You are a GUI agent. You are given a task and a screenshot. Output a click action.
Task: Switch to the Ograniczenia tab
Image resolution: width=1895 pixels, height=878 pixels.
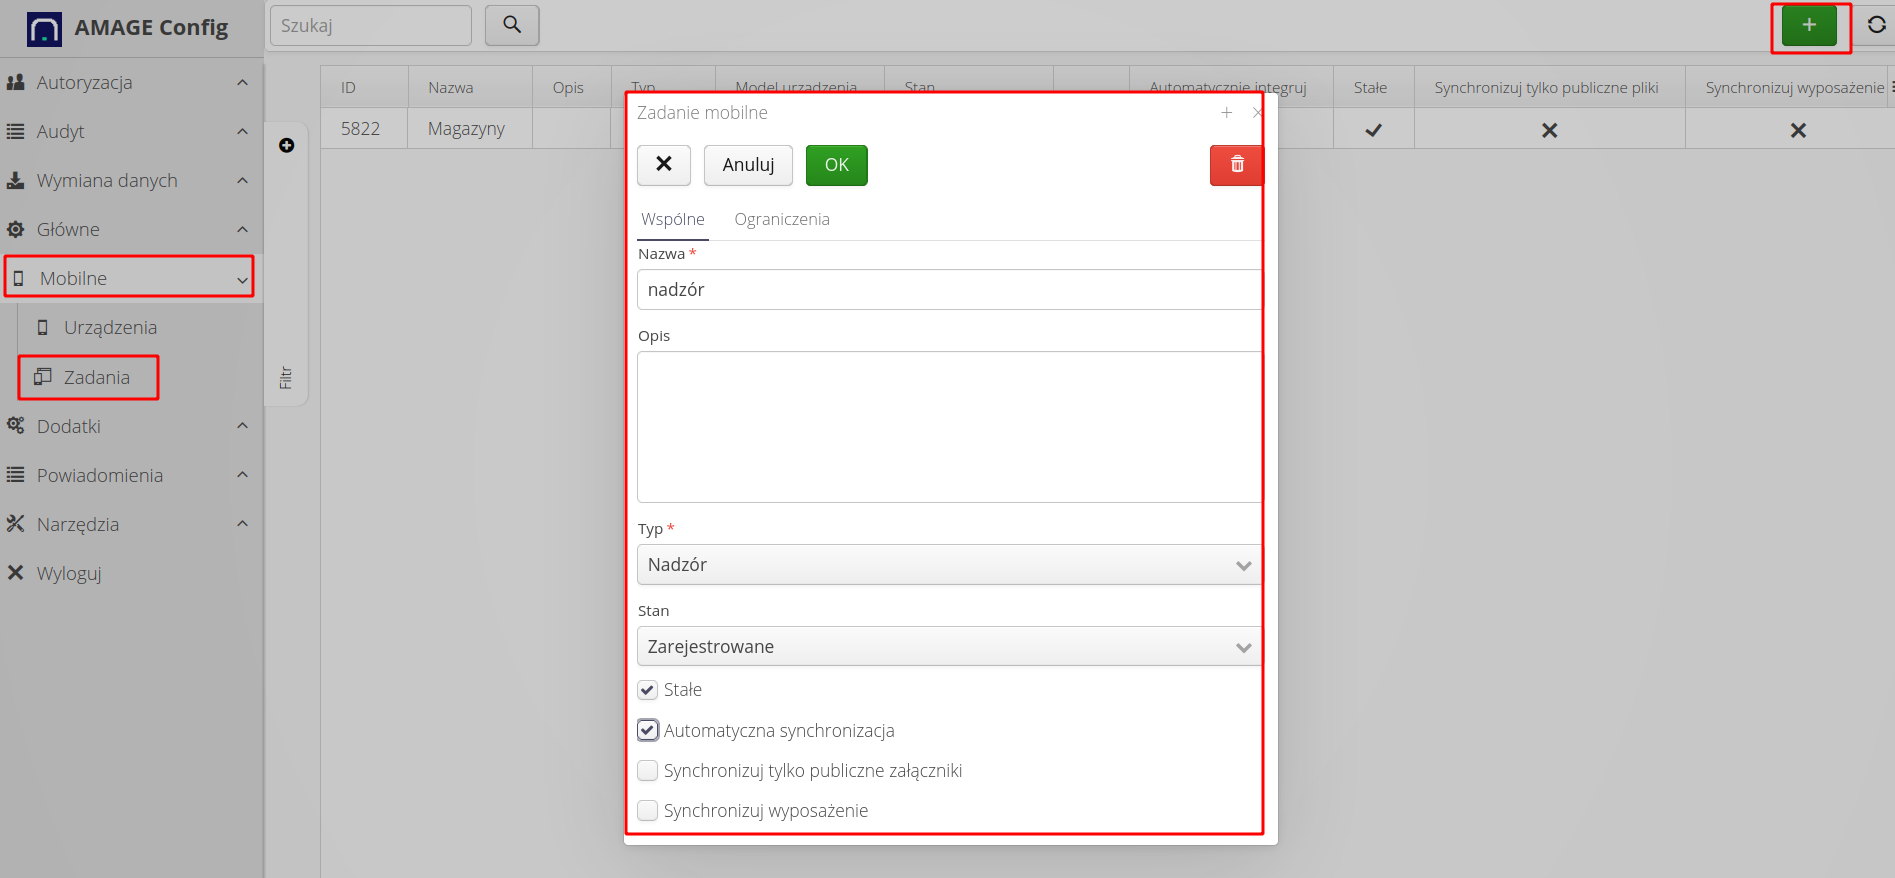(781, 220)
